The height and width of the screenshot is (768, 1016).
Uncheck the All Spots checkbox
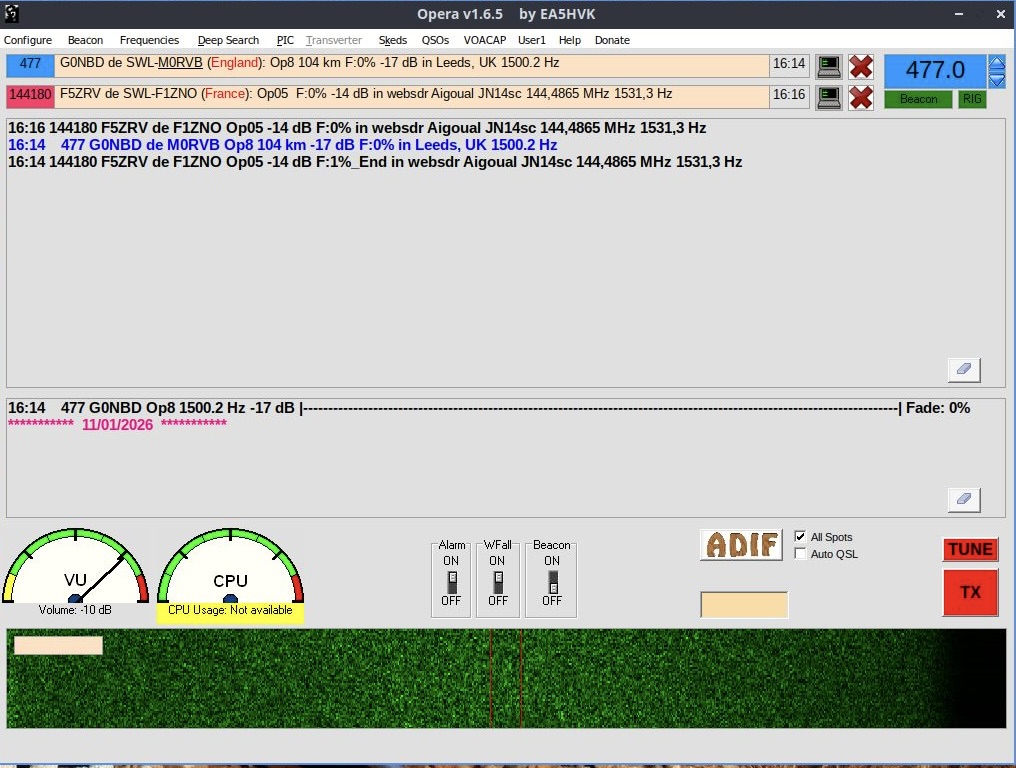800,537
